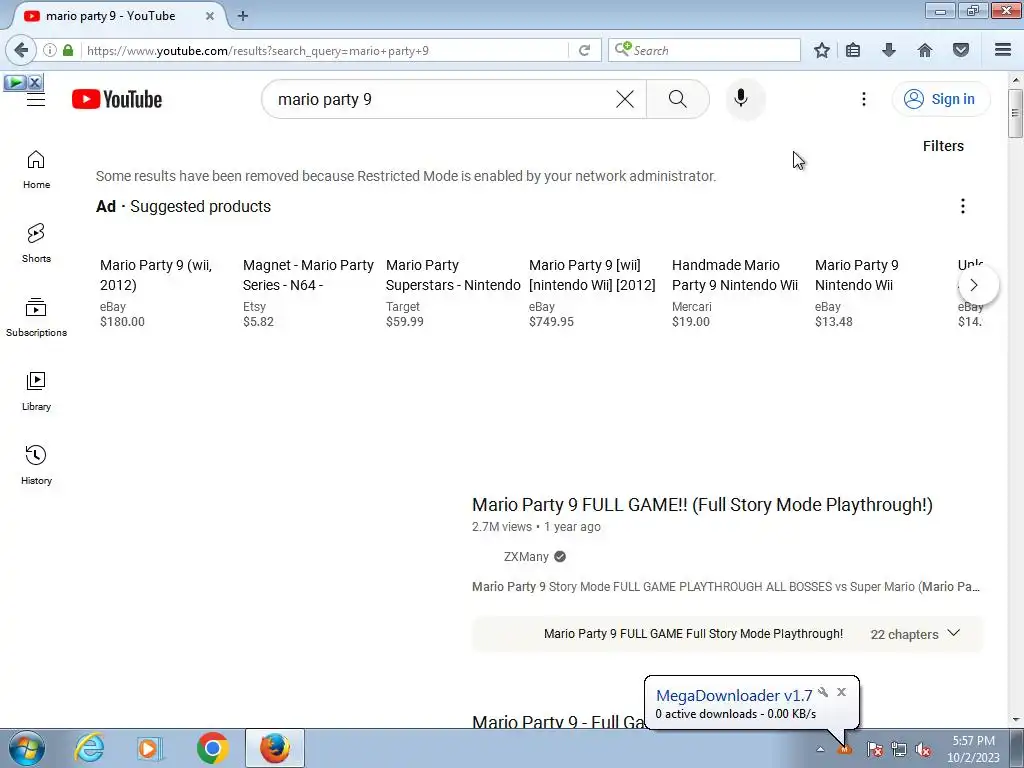Click the green padlock security icon
Image resolution: width=1024 pixels, height=768 pixels.
coord(68,50)
